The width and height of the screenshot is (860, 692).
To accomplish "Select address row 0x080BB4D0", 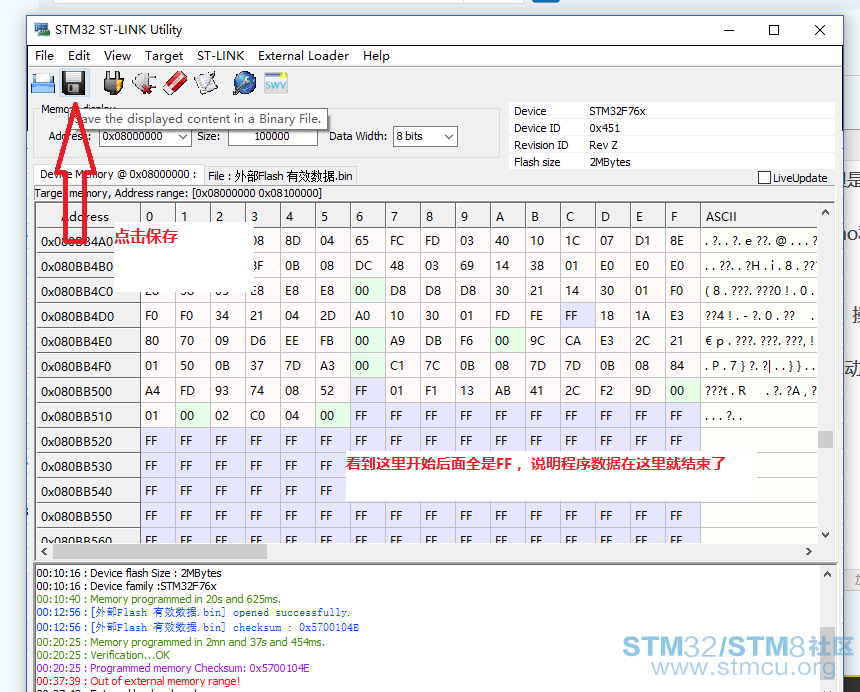I will tap(88, 316).
